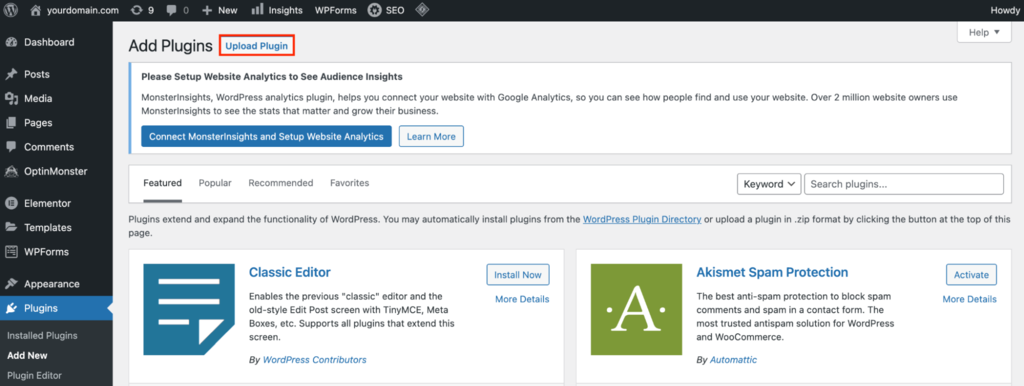Click the diamond icon after SEO

coord(423,10)
